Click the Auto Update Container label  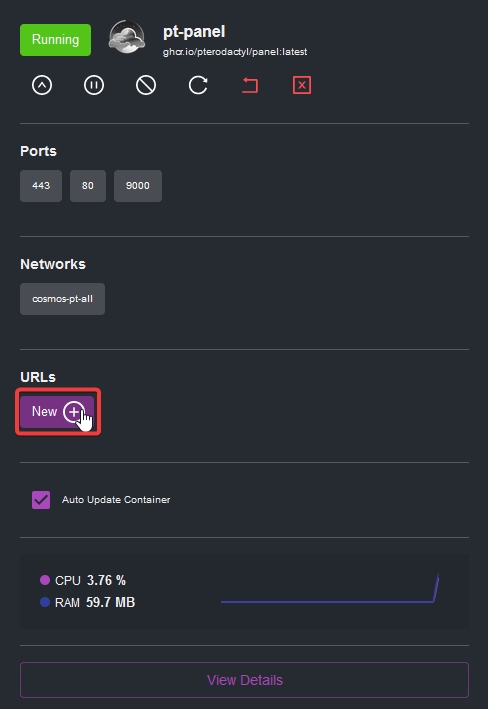click(116, 500)
